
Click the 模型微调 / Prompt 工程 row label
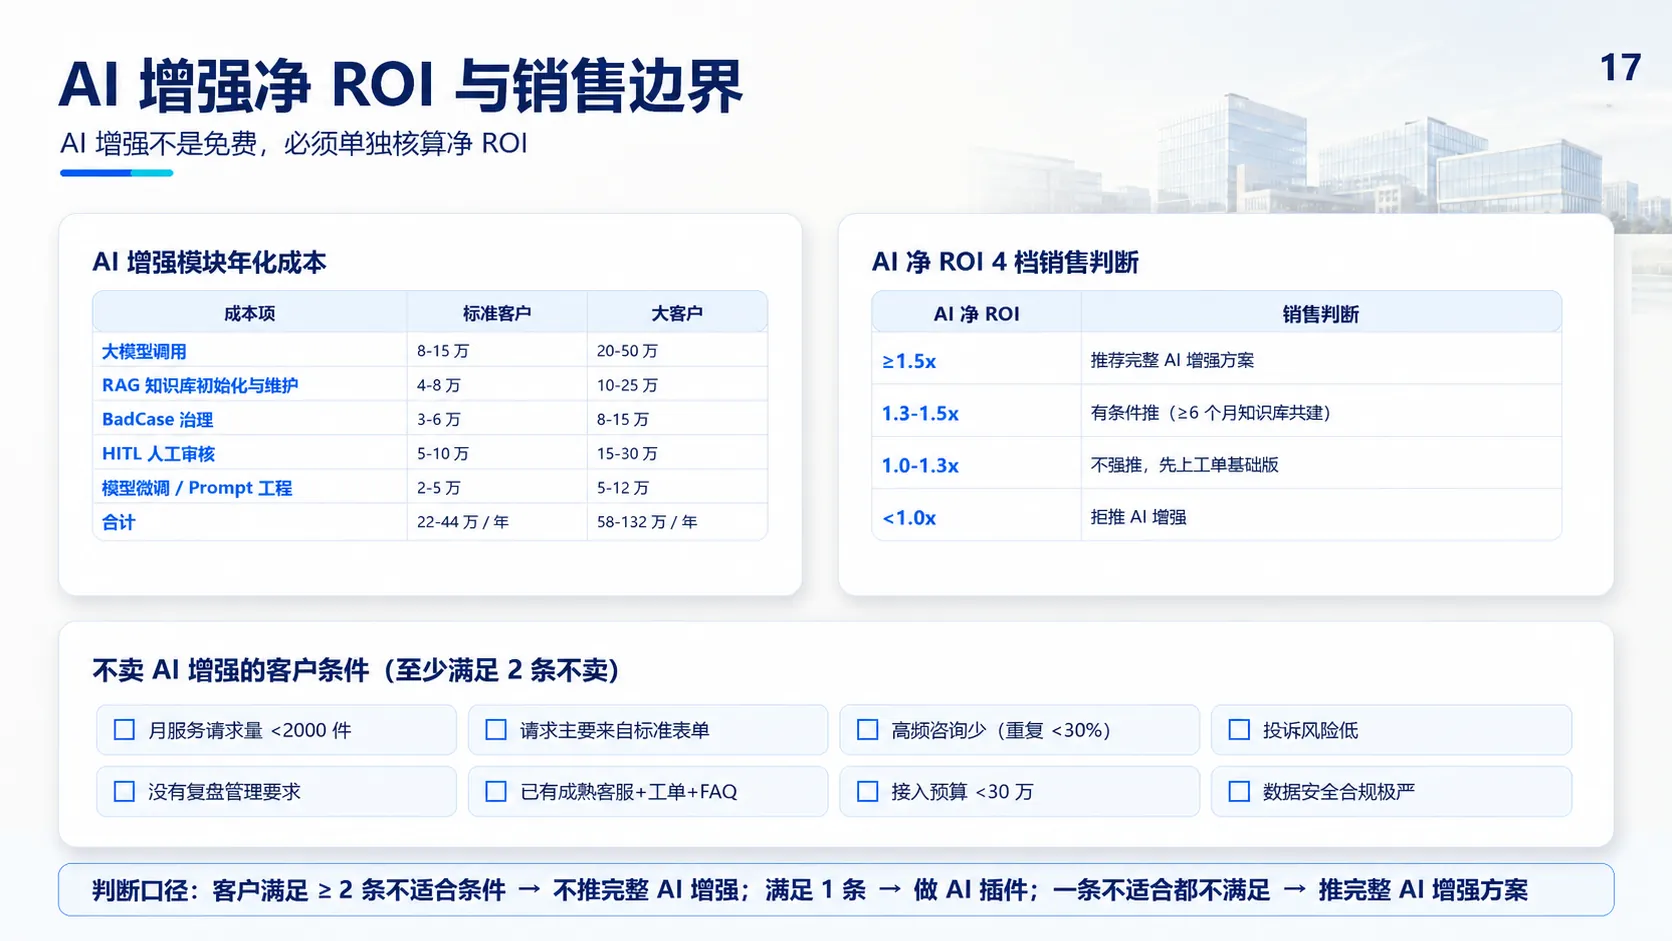pos(197,488)
